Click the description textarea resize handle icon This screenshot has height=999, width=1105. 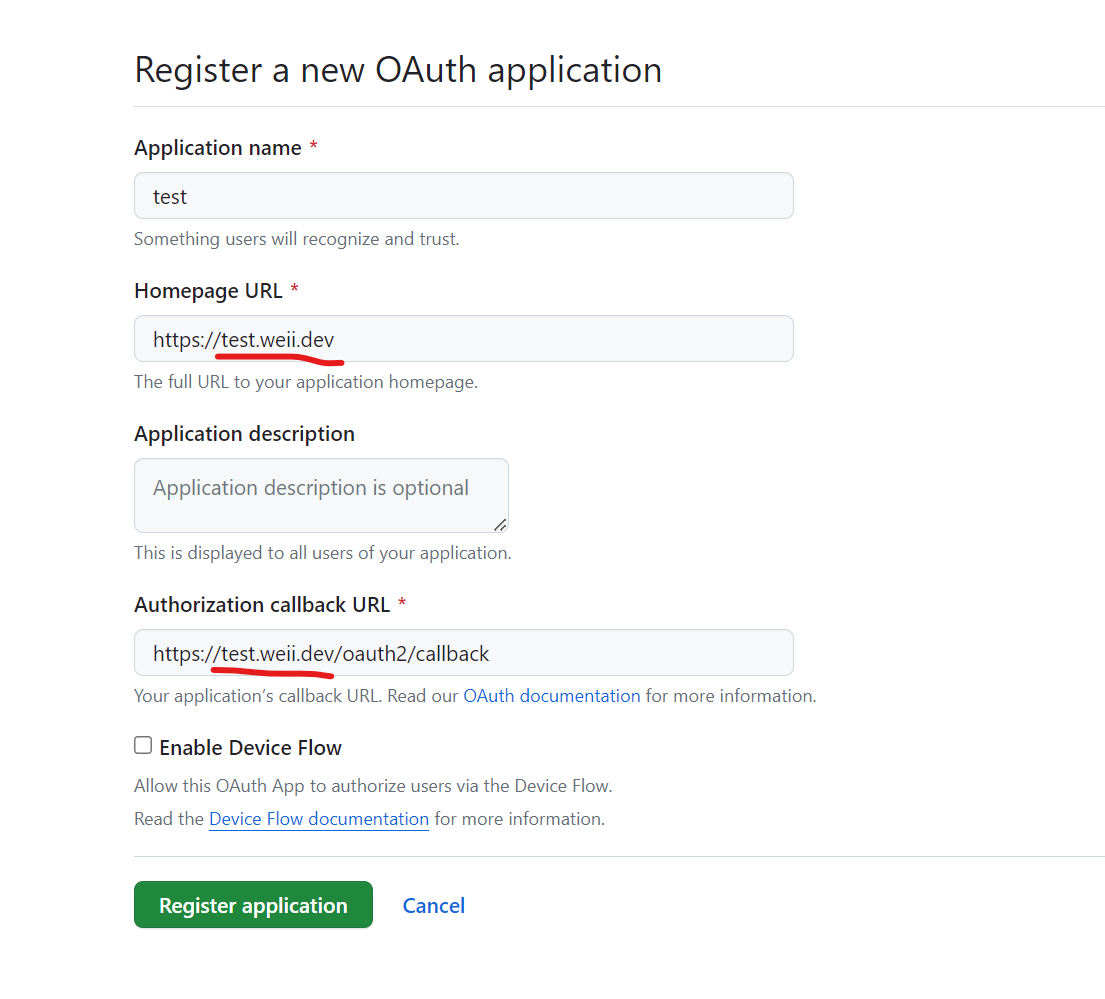click(500, 525)
